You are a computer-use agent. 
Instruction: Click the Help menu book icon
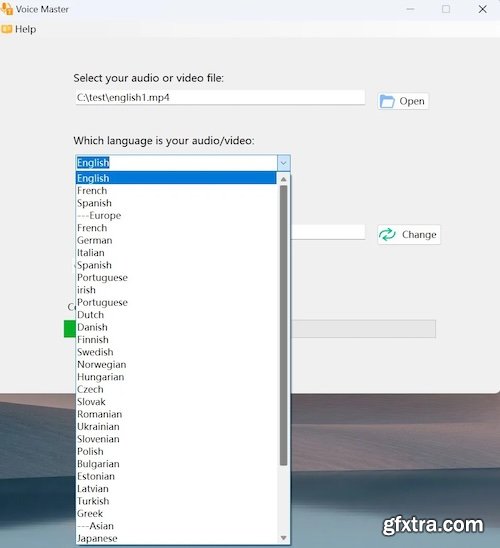pos(7,29)
